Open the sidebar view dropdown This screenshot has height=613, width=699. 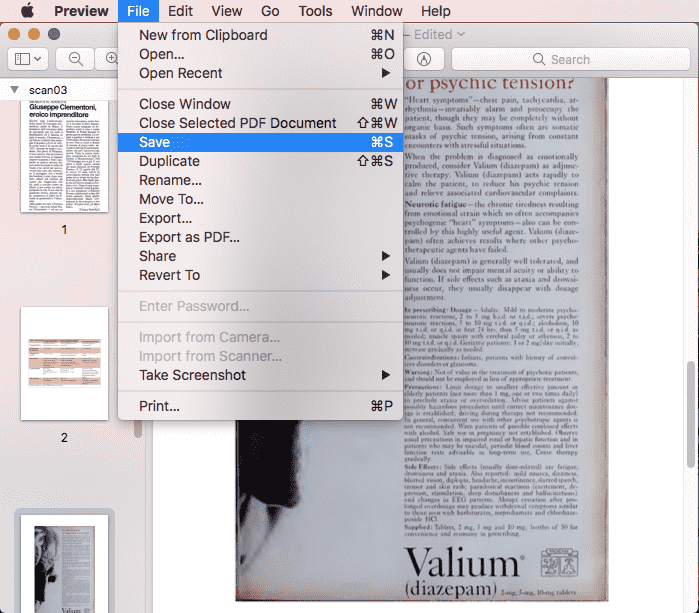[28, 59]
